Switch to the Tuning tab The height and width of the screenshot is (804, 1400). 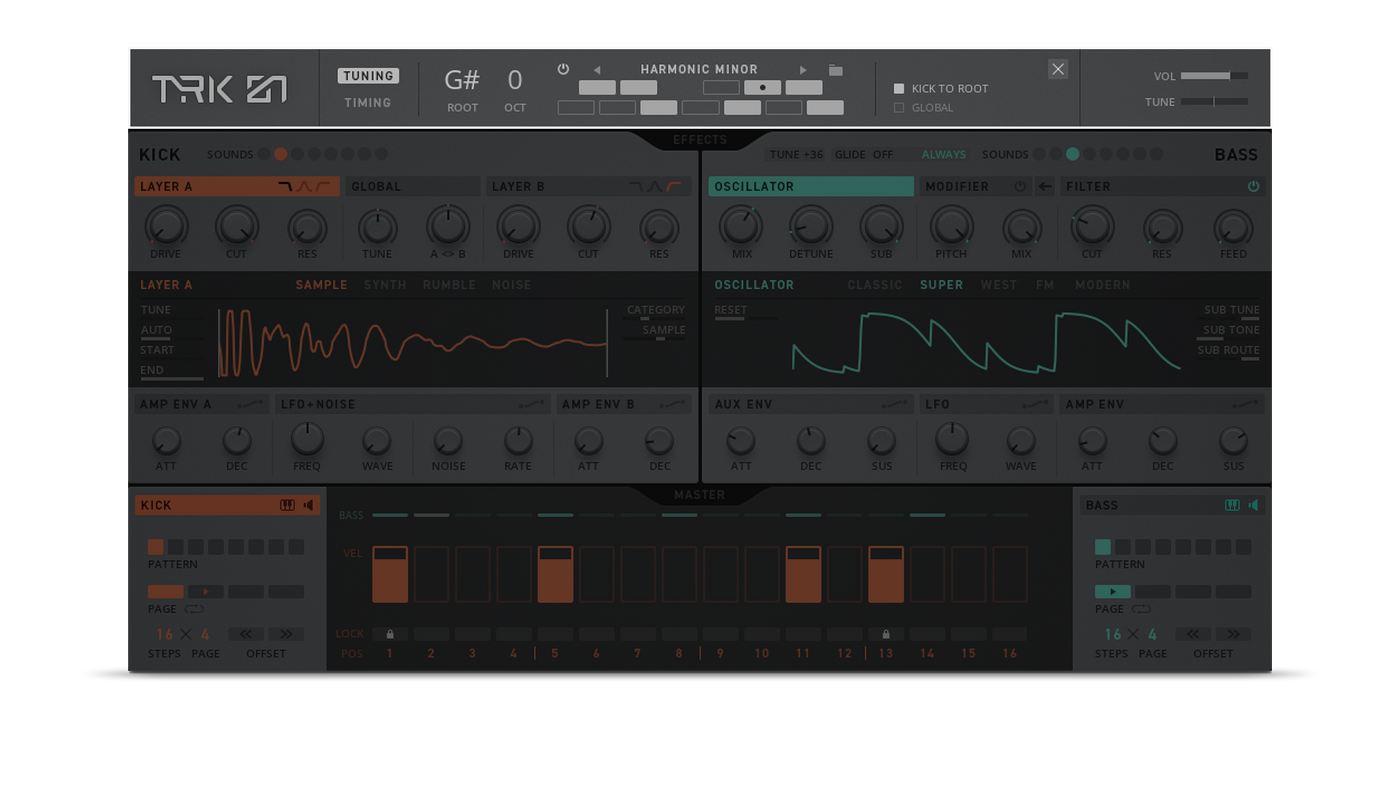point(368,76)
